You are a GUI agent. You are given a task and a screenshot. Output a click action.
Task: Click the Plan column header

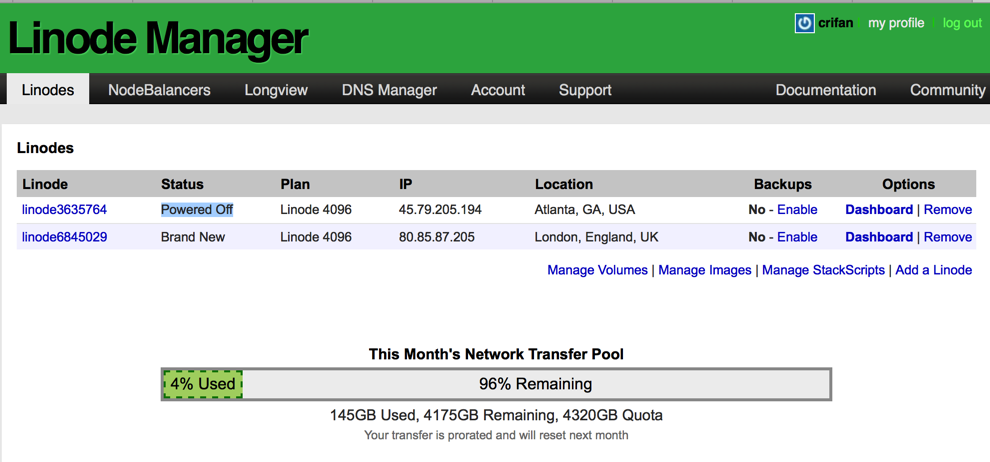[295, 184]
